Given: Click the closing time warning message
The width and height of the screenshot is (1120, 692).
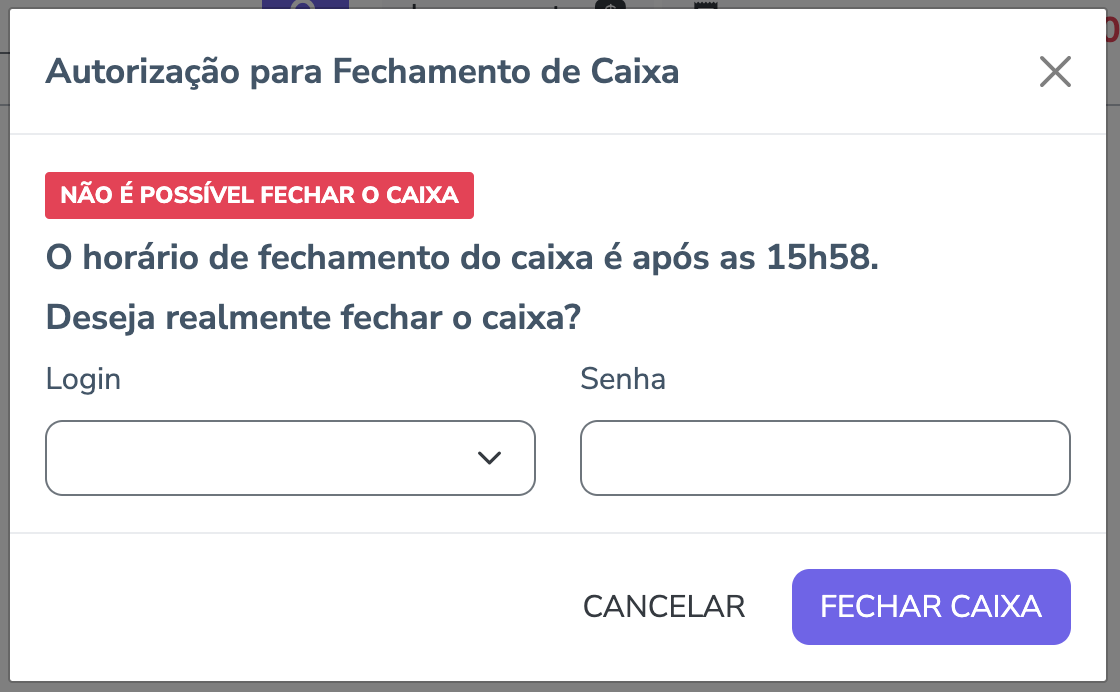Looking at the screenshot, I should (x=400, y=258).
